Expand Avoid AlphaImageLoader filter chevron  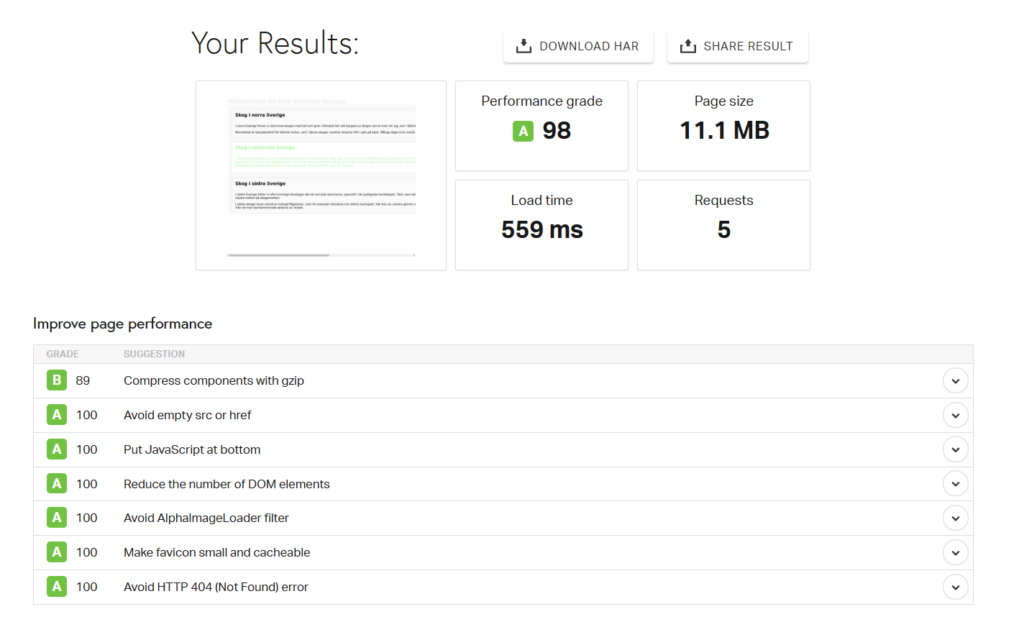[x=955, y=518]
